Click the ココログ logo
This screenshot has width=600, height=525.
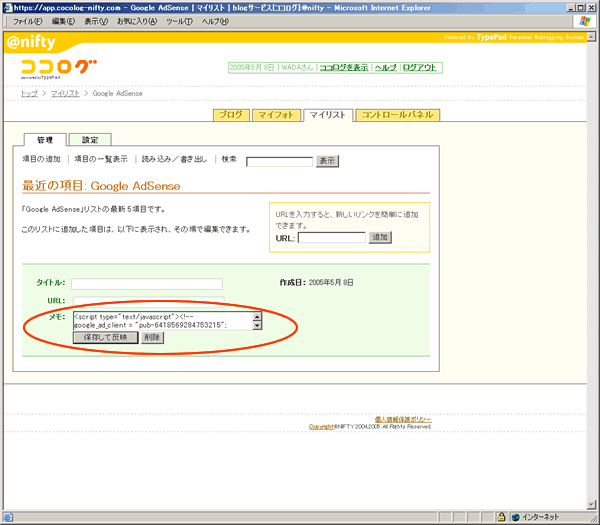coord(59,68)
